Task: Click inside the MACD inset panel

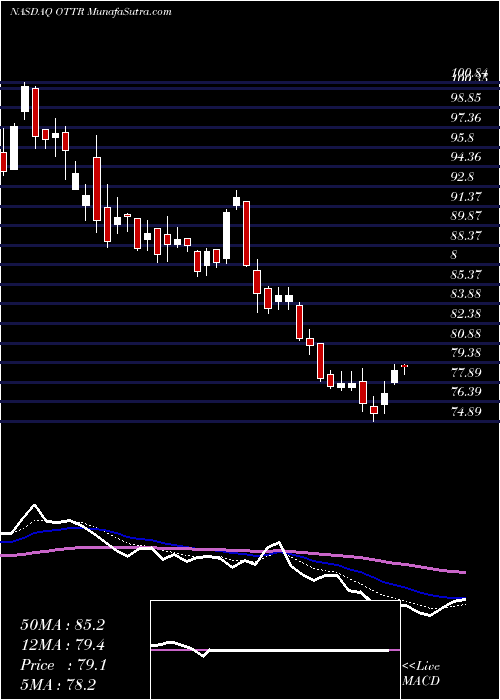Action: [x=275, y=650]
